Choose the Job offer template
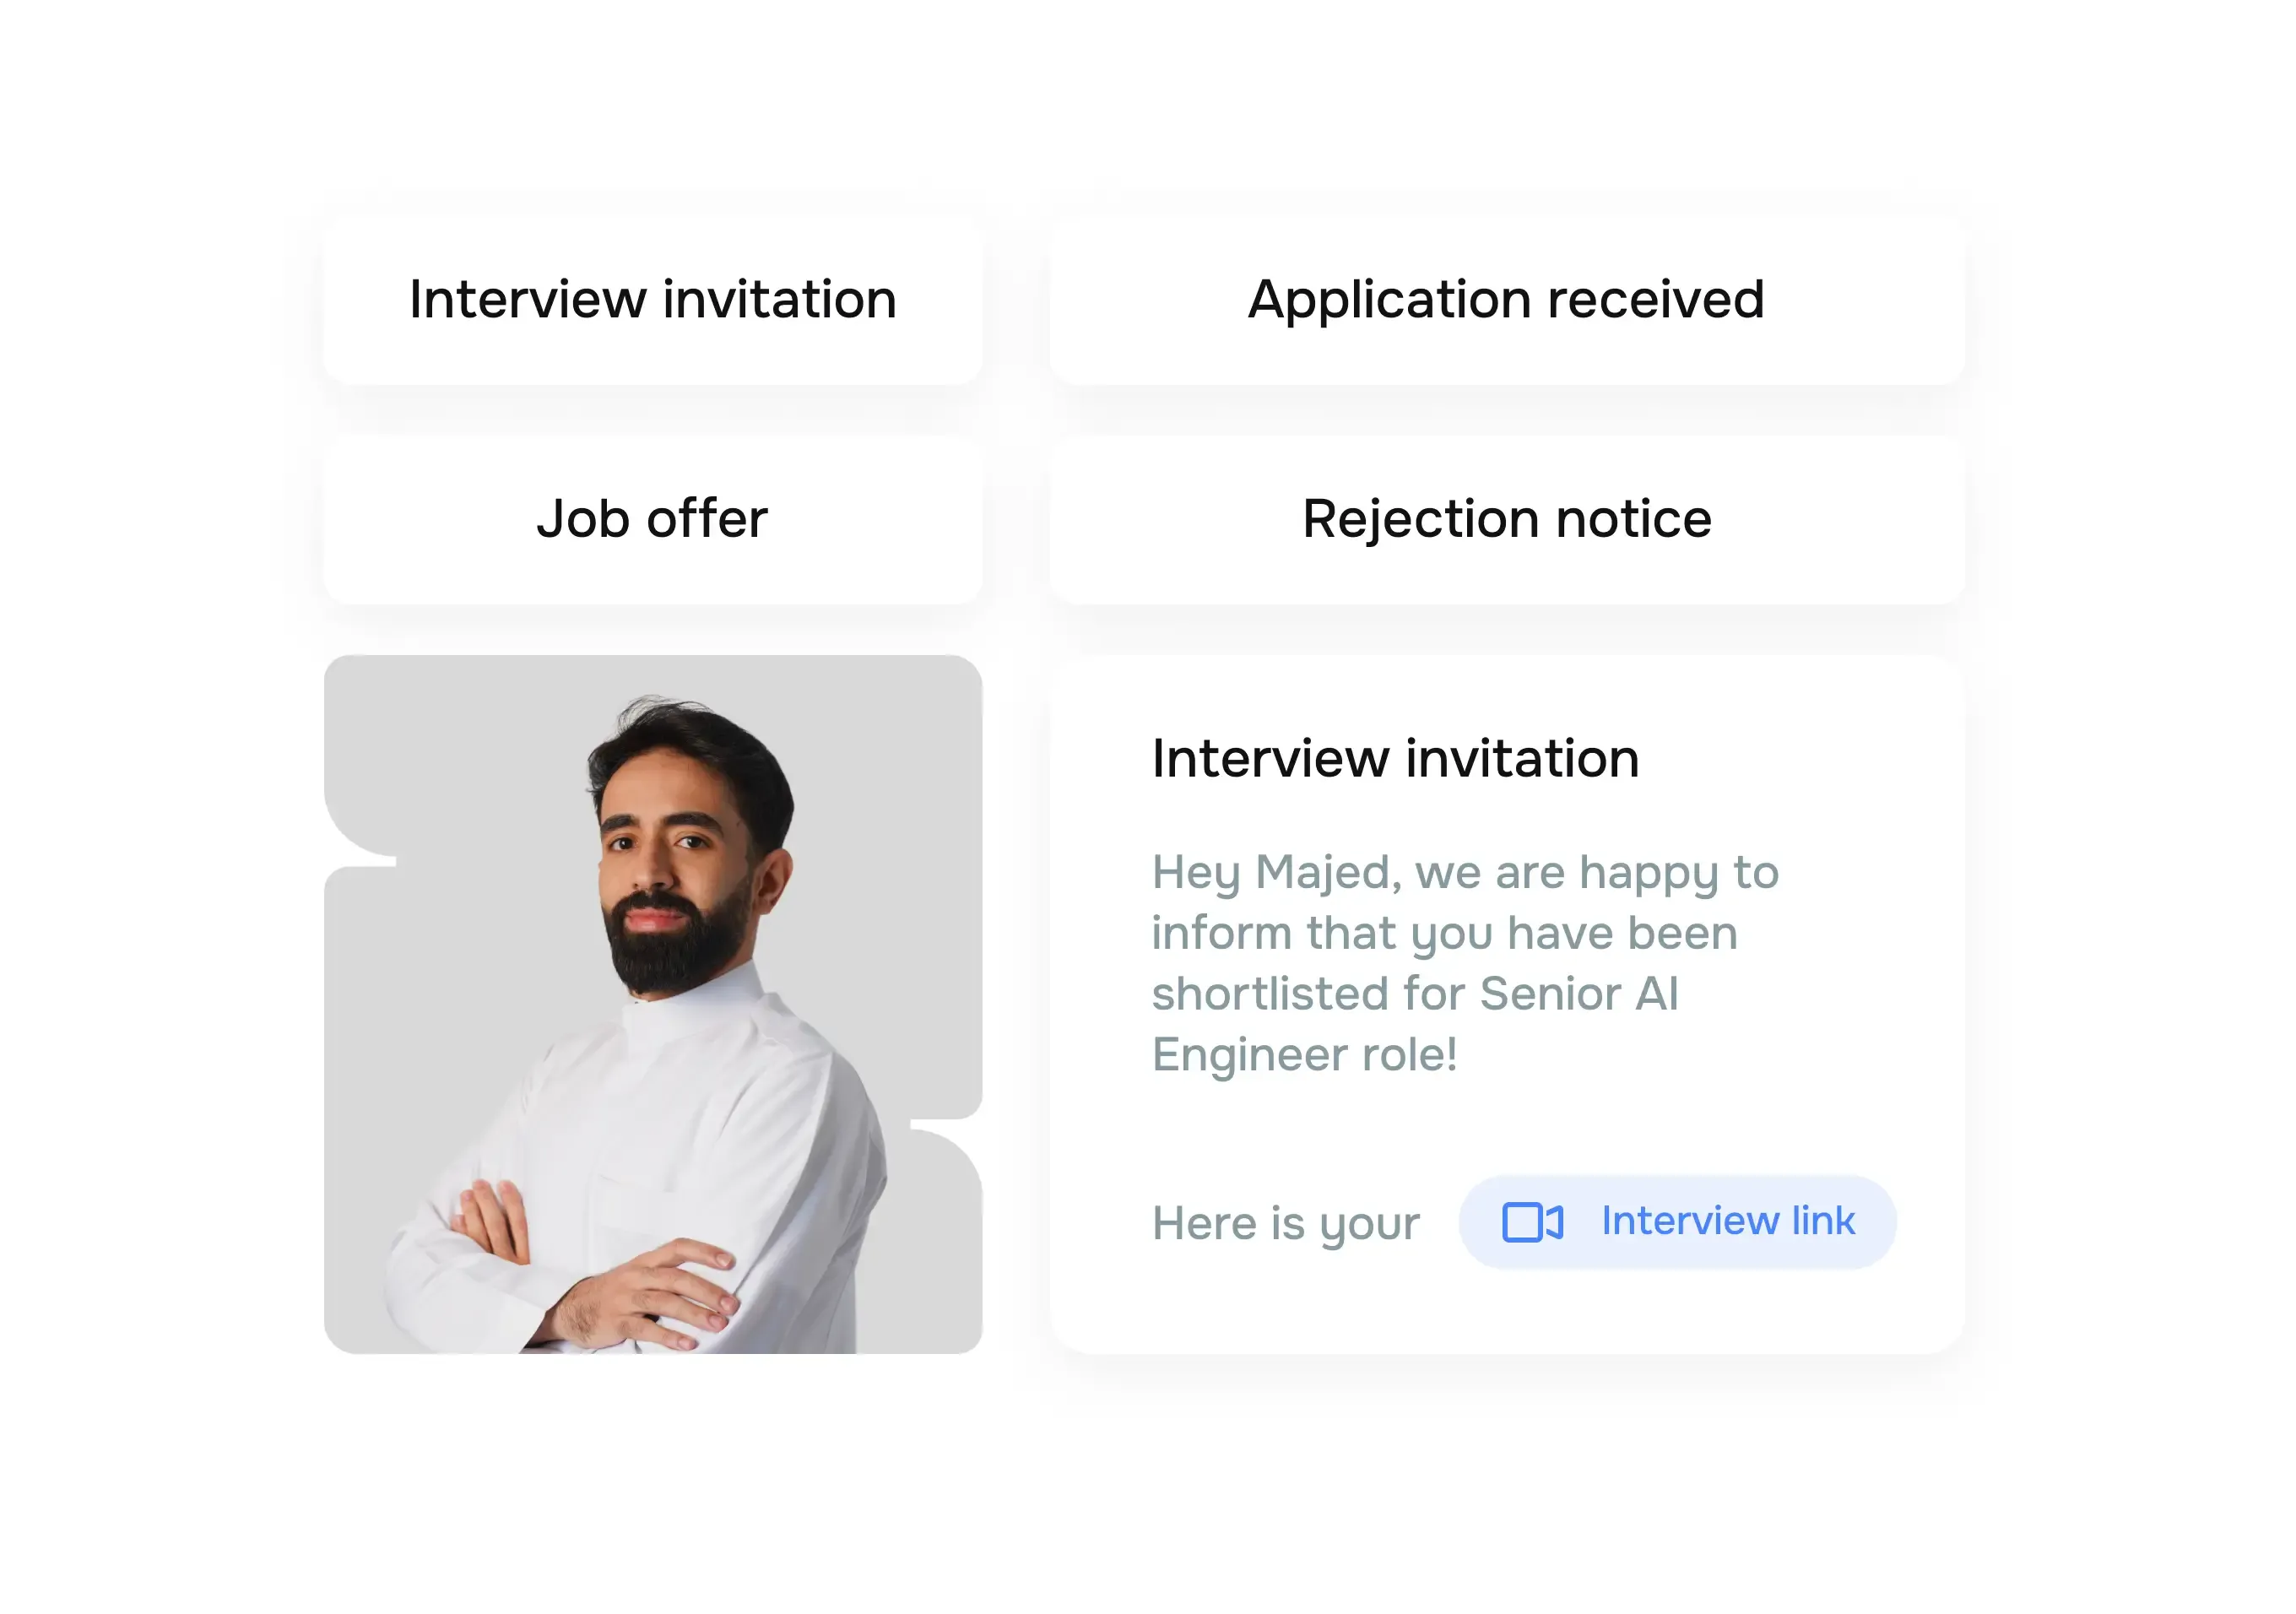 (x=652, y=519)
